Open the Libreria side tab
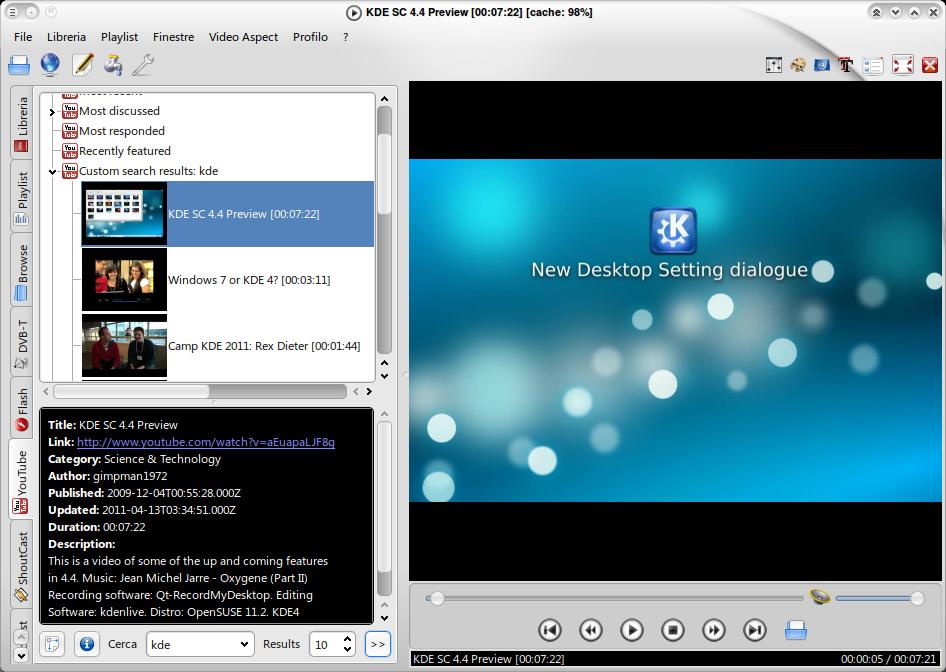Image resolution: width=946 pixels, height=672 pixels. tap(22, 123)
